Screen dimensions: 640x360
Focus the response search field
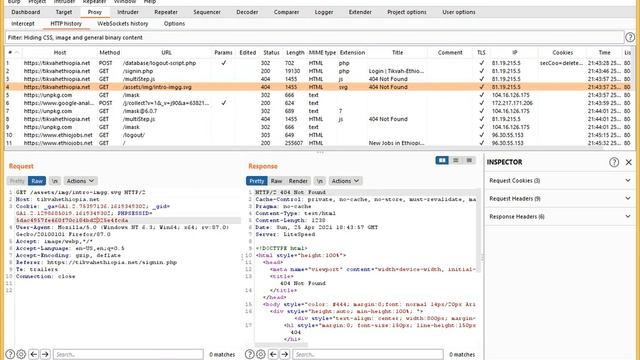click(x=368, y=354)
